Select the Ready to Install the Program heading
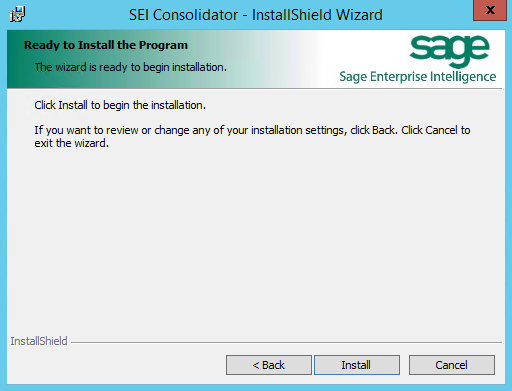This screenshot has width=512, height=391. pos(106,45)
